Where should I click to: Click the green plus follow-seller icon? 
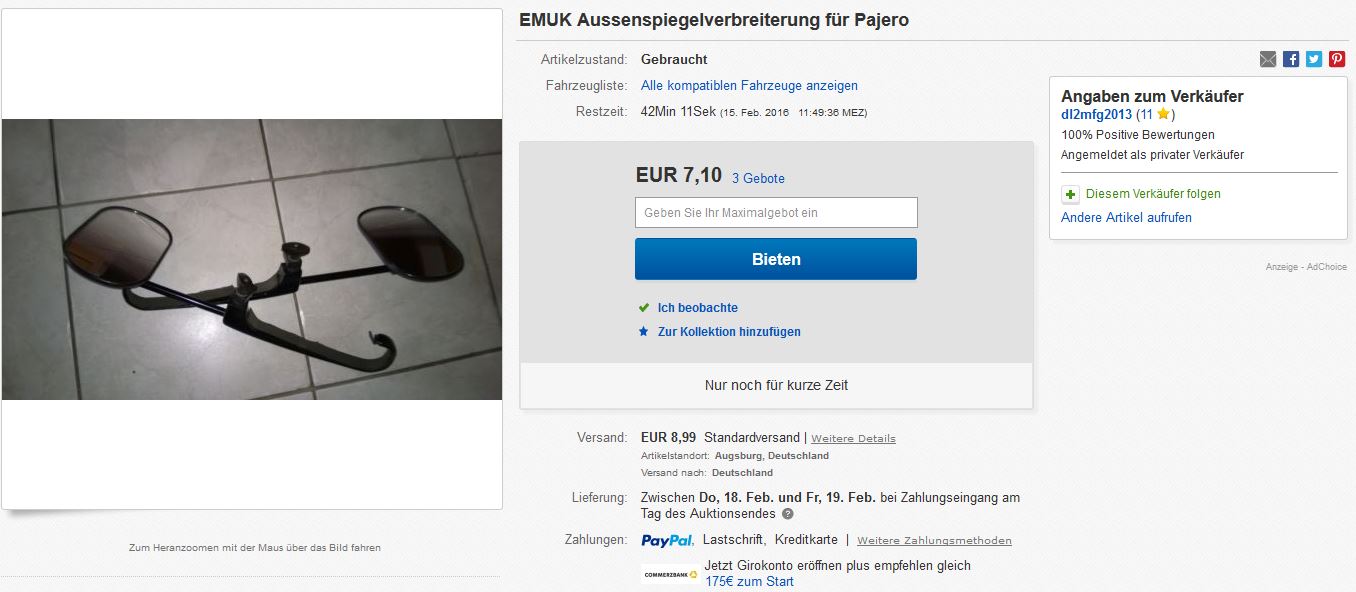[x=1070, y=194]
